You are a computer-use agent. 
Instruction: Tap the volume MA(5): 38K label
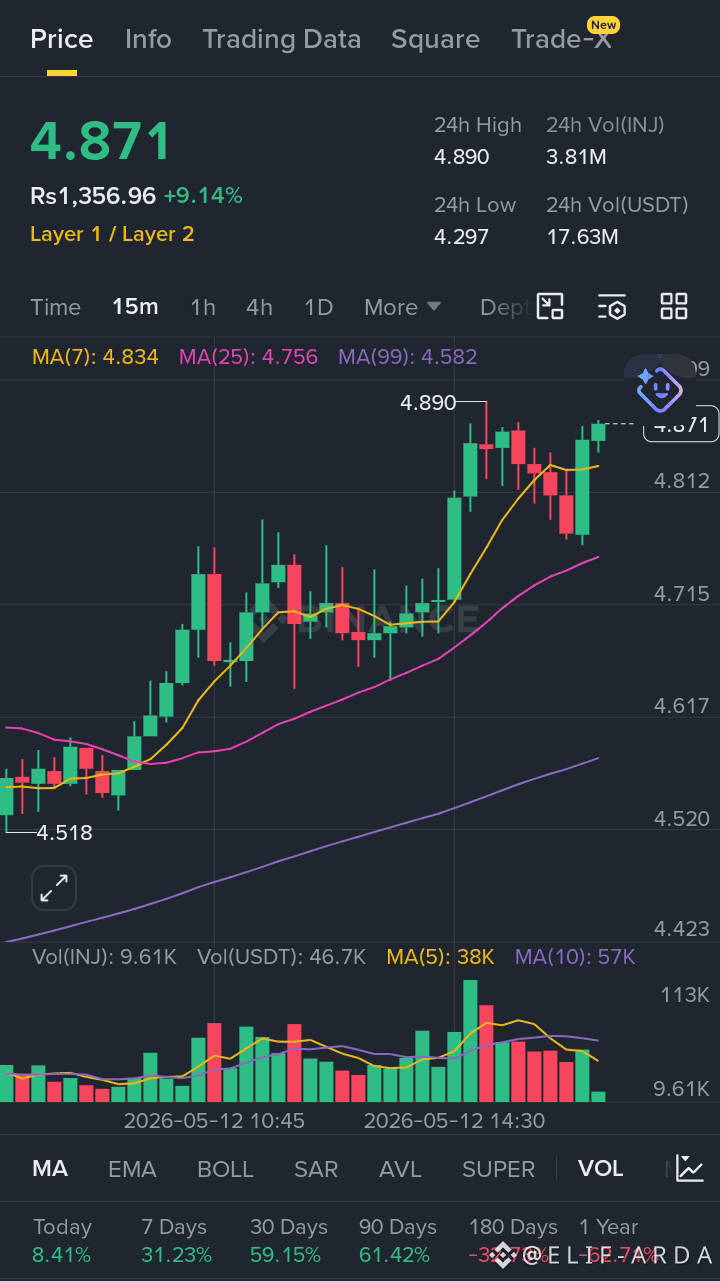[440, 957]
